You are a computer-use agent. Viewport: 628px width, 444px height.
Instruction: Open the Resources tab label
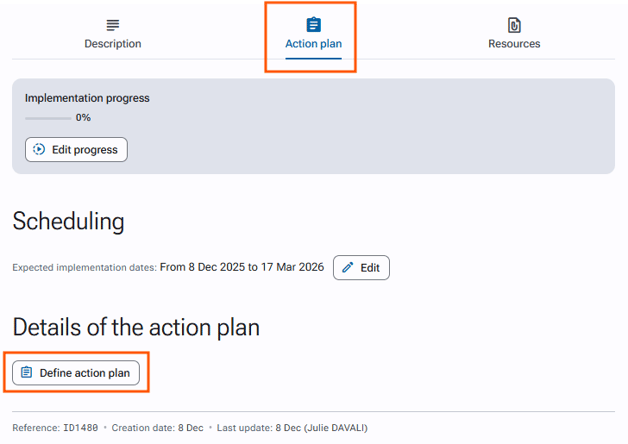click(514, 44)
